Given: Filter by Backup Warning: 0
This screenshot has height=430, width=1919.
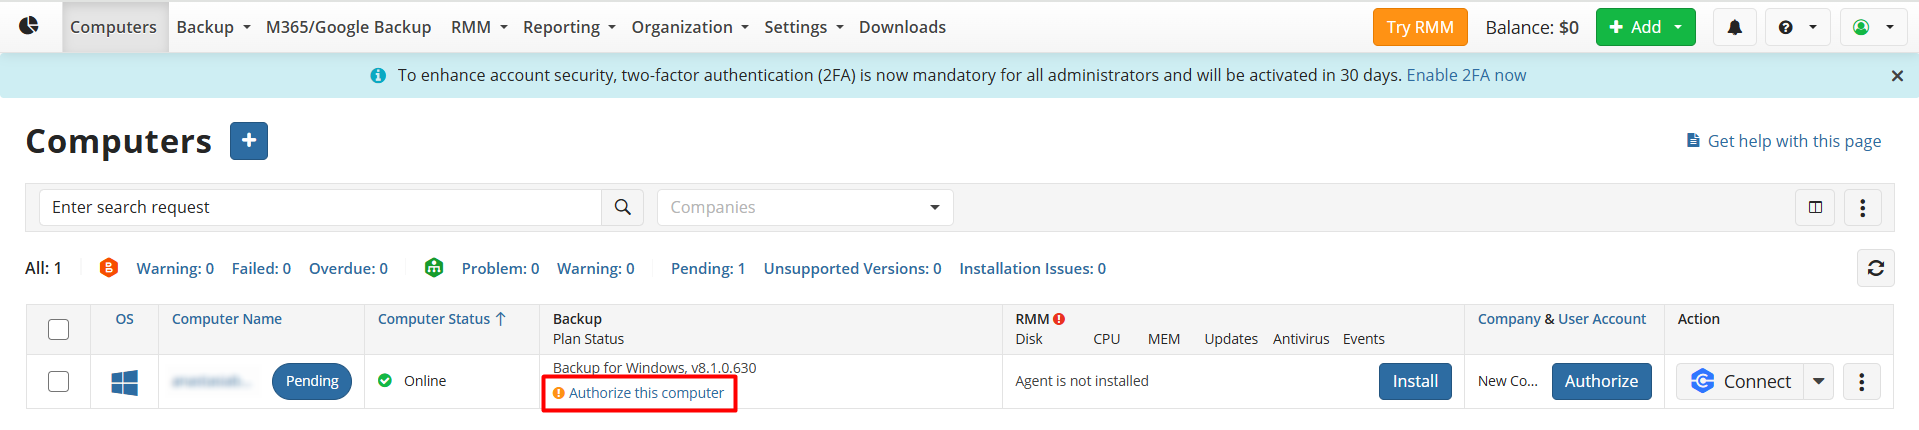Looking at the screenshot, I should [x=175, y=268].
